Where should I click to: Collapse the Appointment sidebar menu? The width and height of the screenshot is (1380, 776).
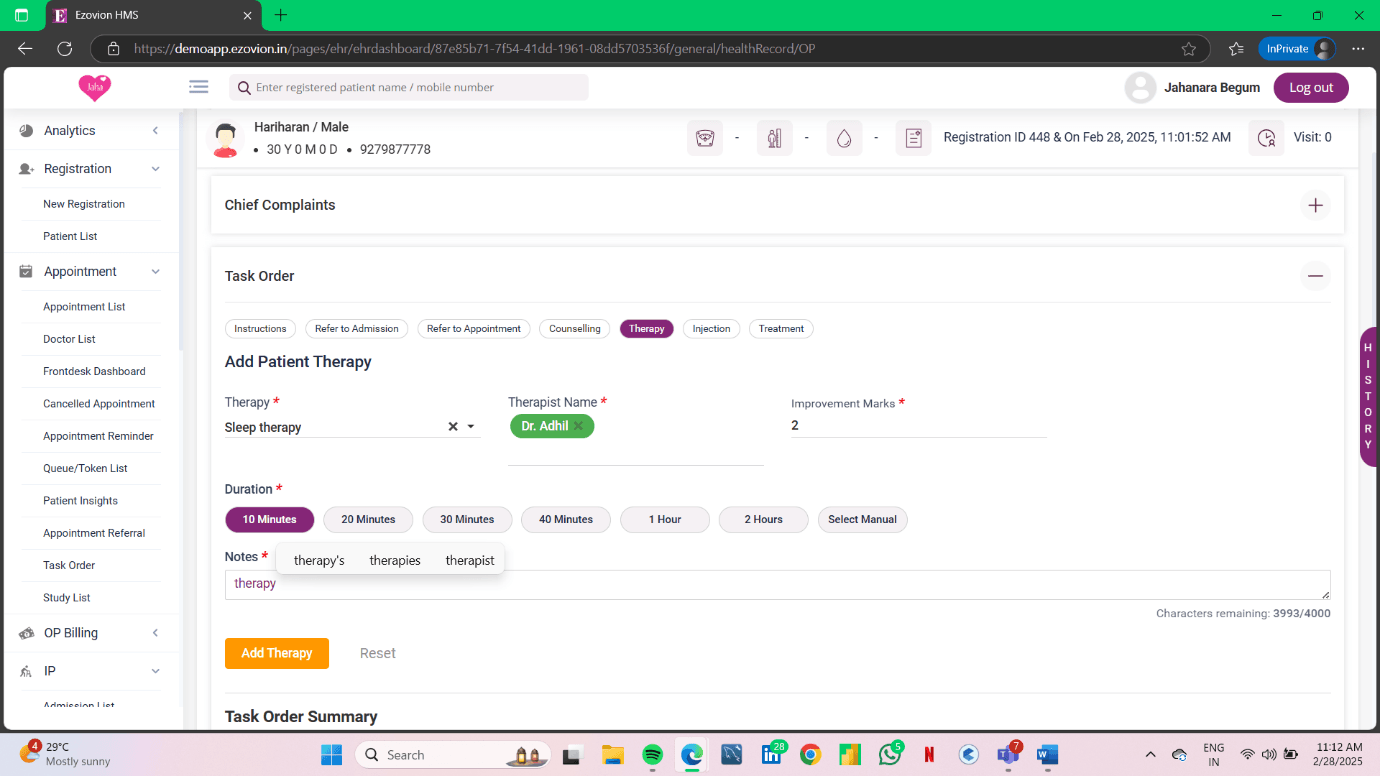click(x=155, y=272)
